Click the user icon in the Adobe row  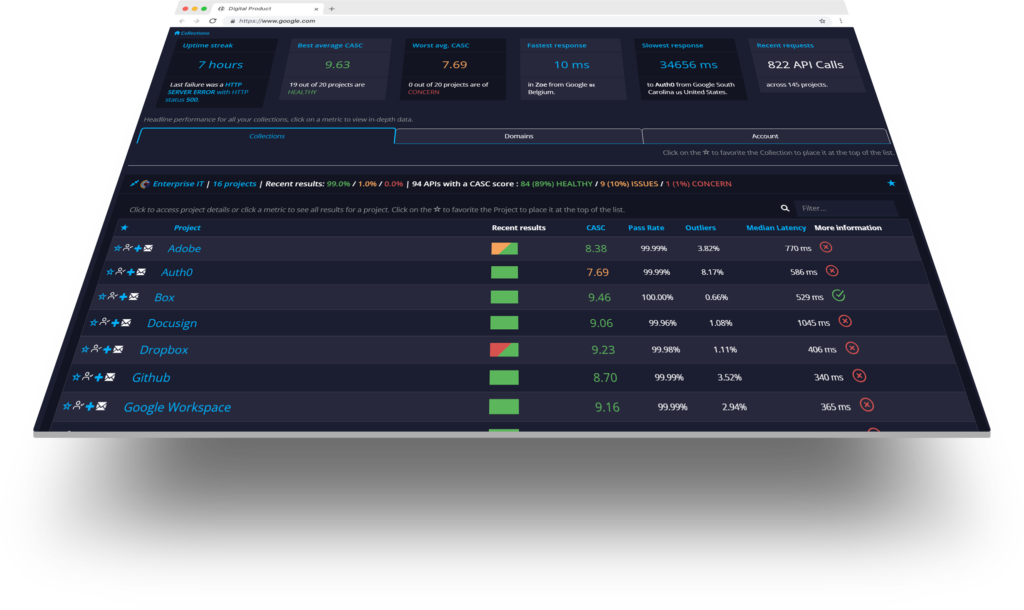tap(128, 248)
